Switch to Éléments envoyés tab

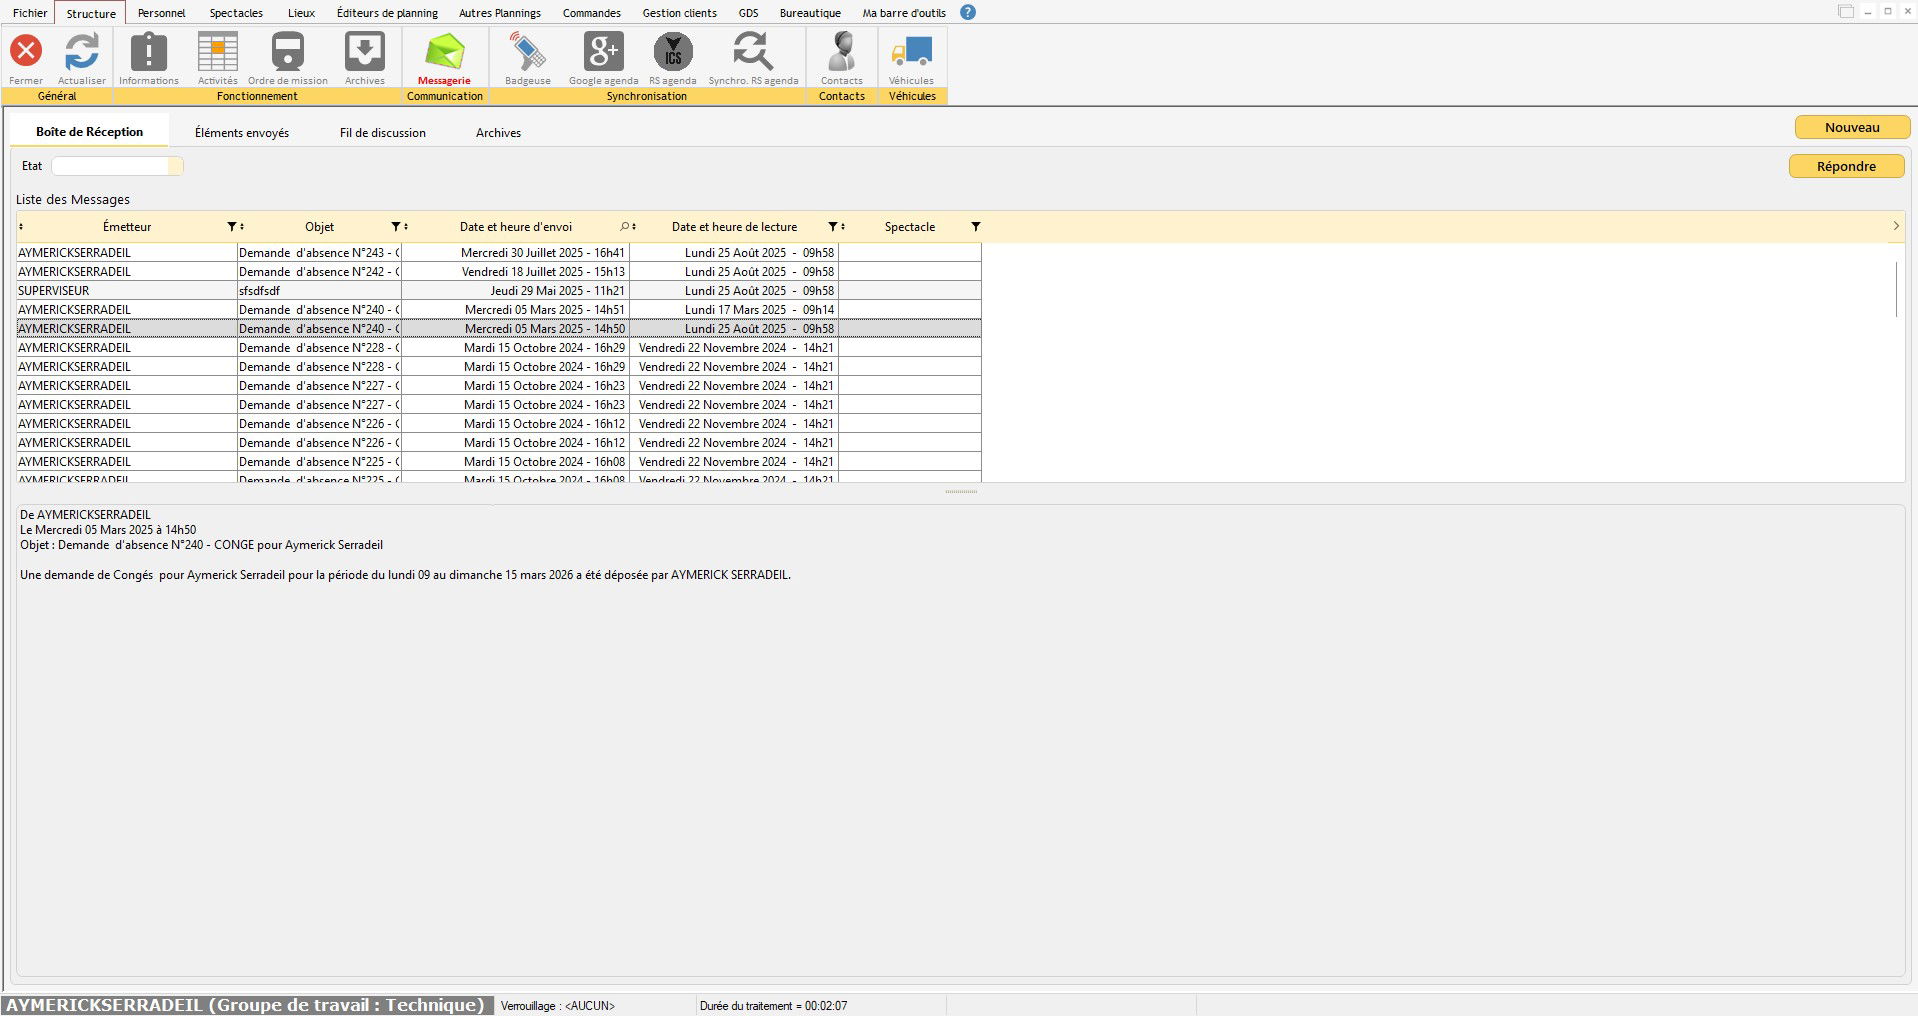[242, 133]
